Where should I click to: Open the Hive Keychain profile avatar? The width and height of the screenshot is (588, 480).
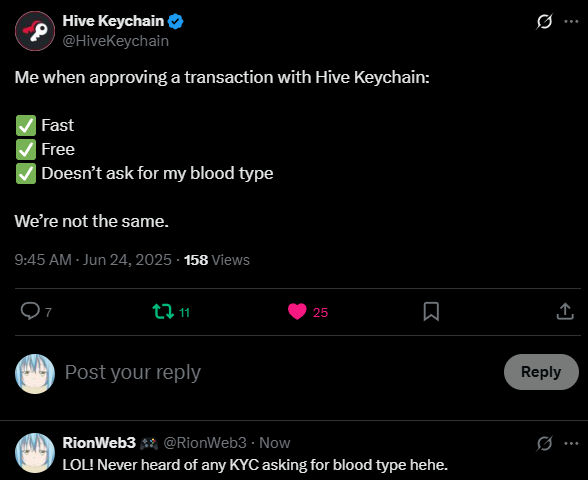click(x=35, y=31)
